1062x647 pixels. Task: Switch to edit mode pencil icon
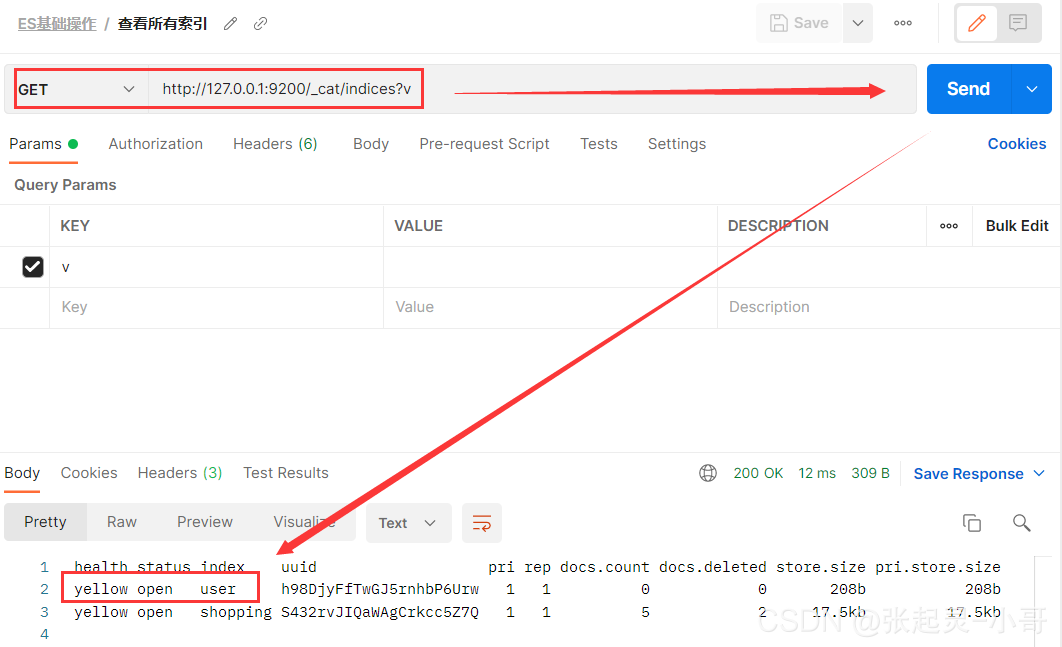coord(977,24)
